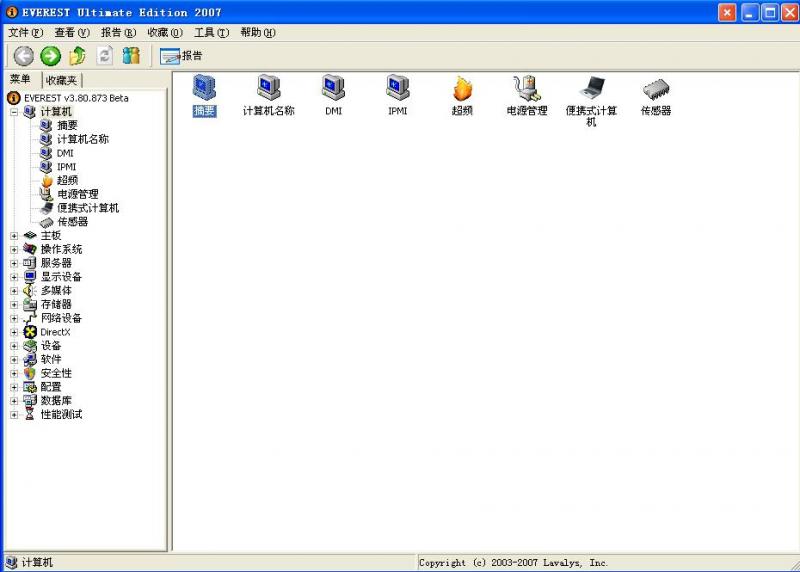Expand the 存储器 tree node

14,305
